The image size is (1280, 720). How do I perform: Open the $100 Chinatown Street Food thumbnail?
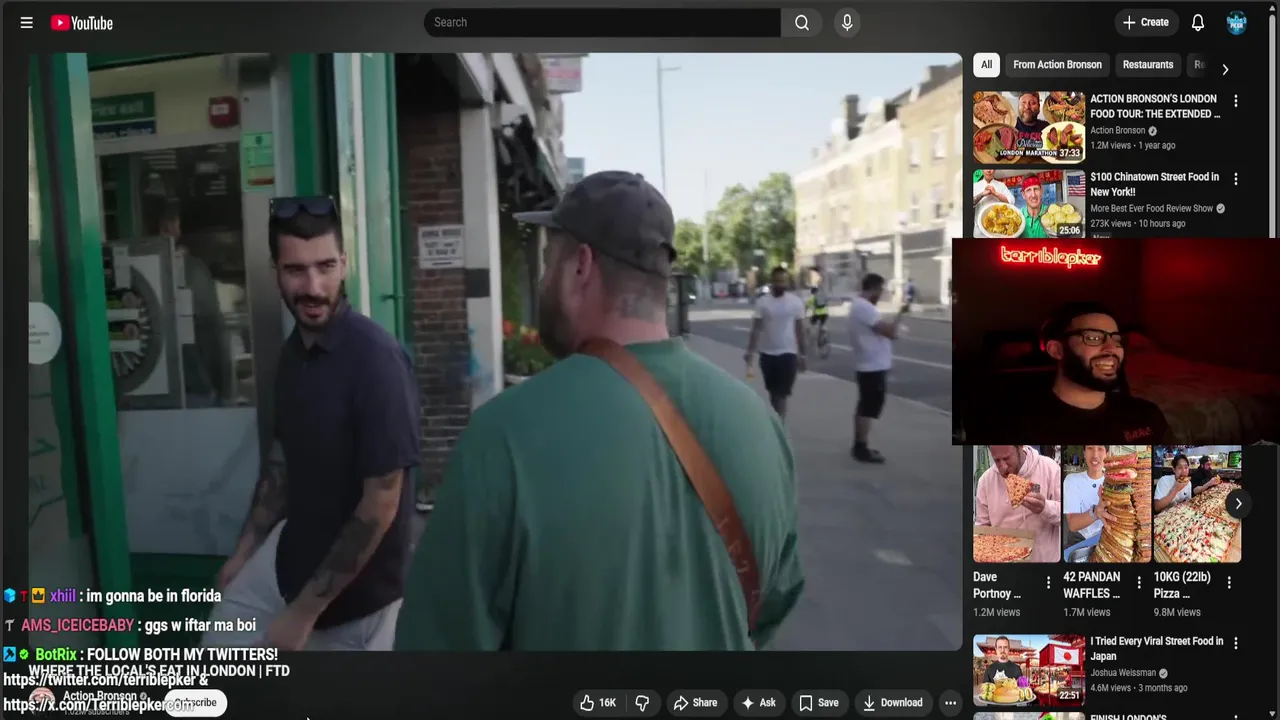coord(1029,204)
